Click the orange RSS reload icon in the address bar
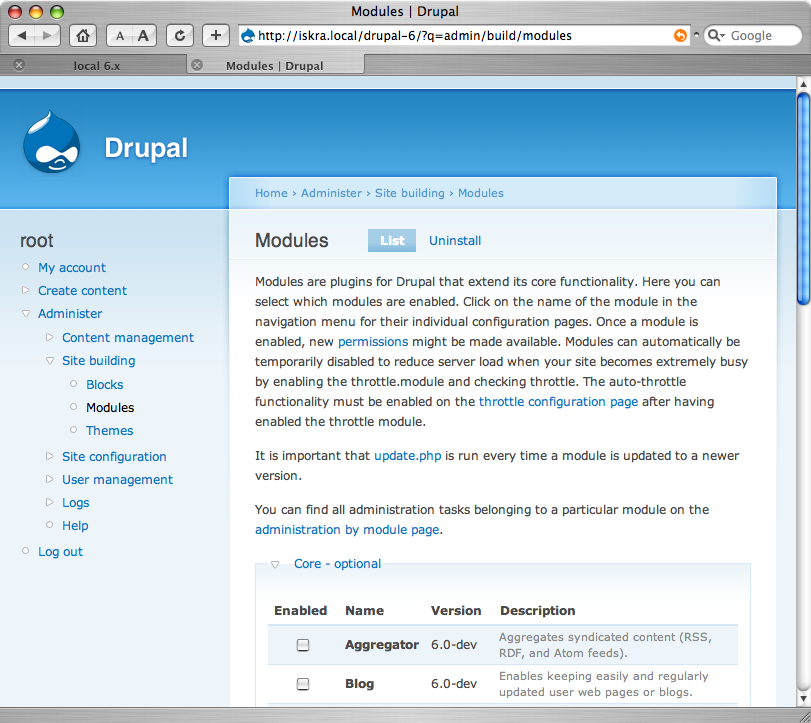This screenshot has width=811, height=723. click(680, 36)
